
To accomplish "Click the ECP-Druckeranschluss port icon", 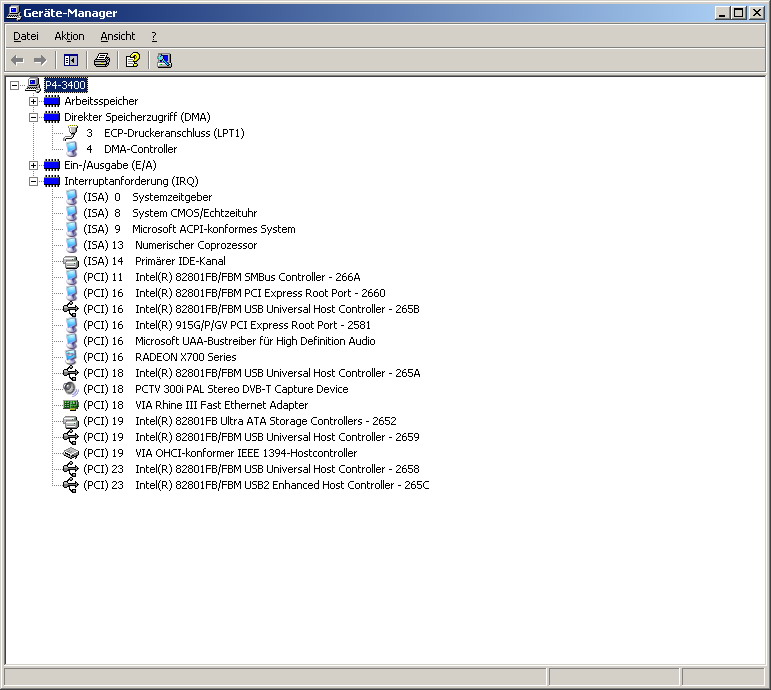I will point(71,133).
